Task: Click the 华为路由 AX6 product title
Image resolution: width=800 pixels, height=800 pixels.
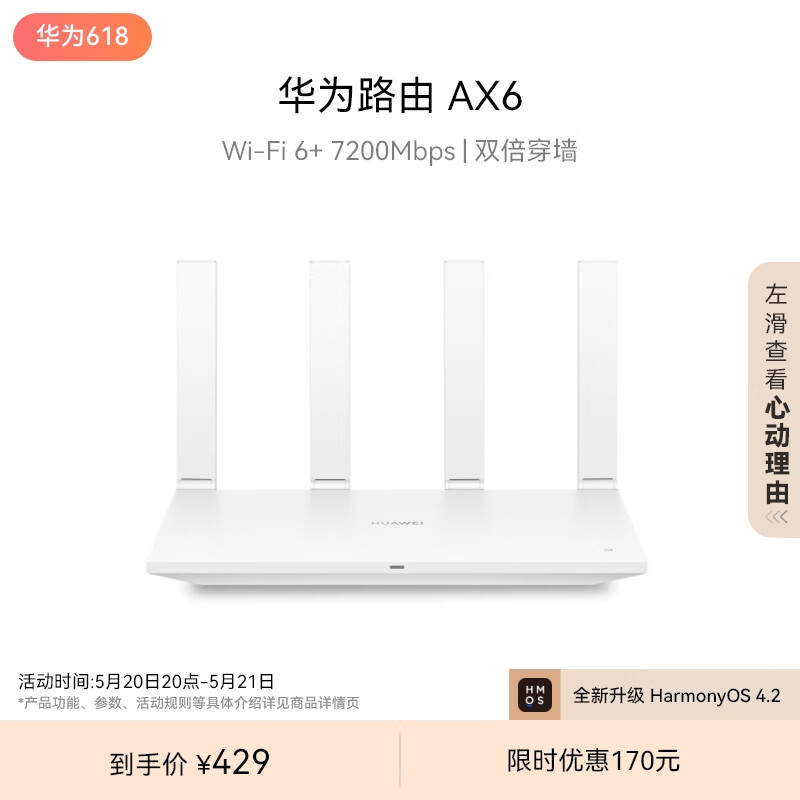Action: pos(401,95)
